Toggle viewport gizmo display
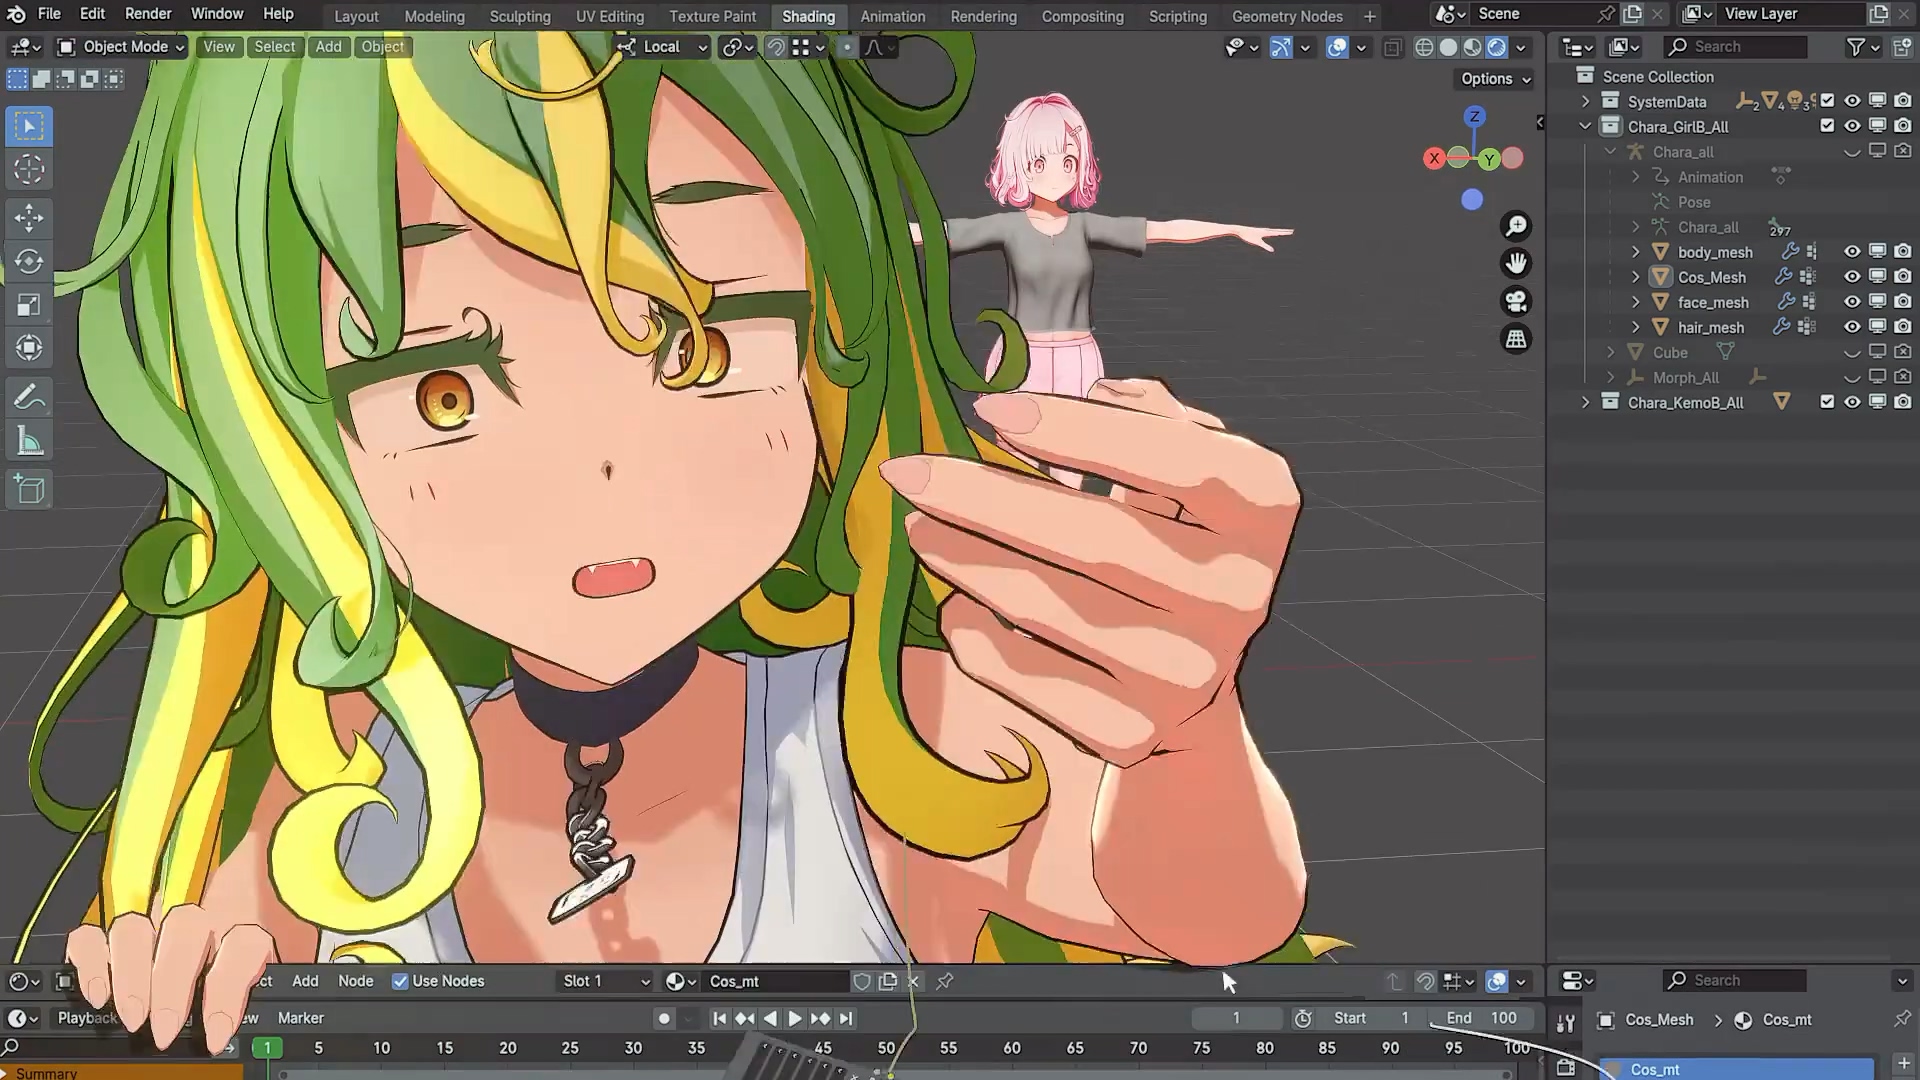 pos(1281,47)
